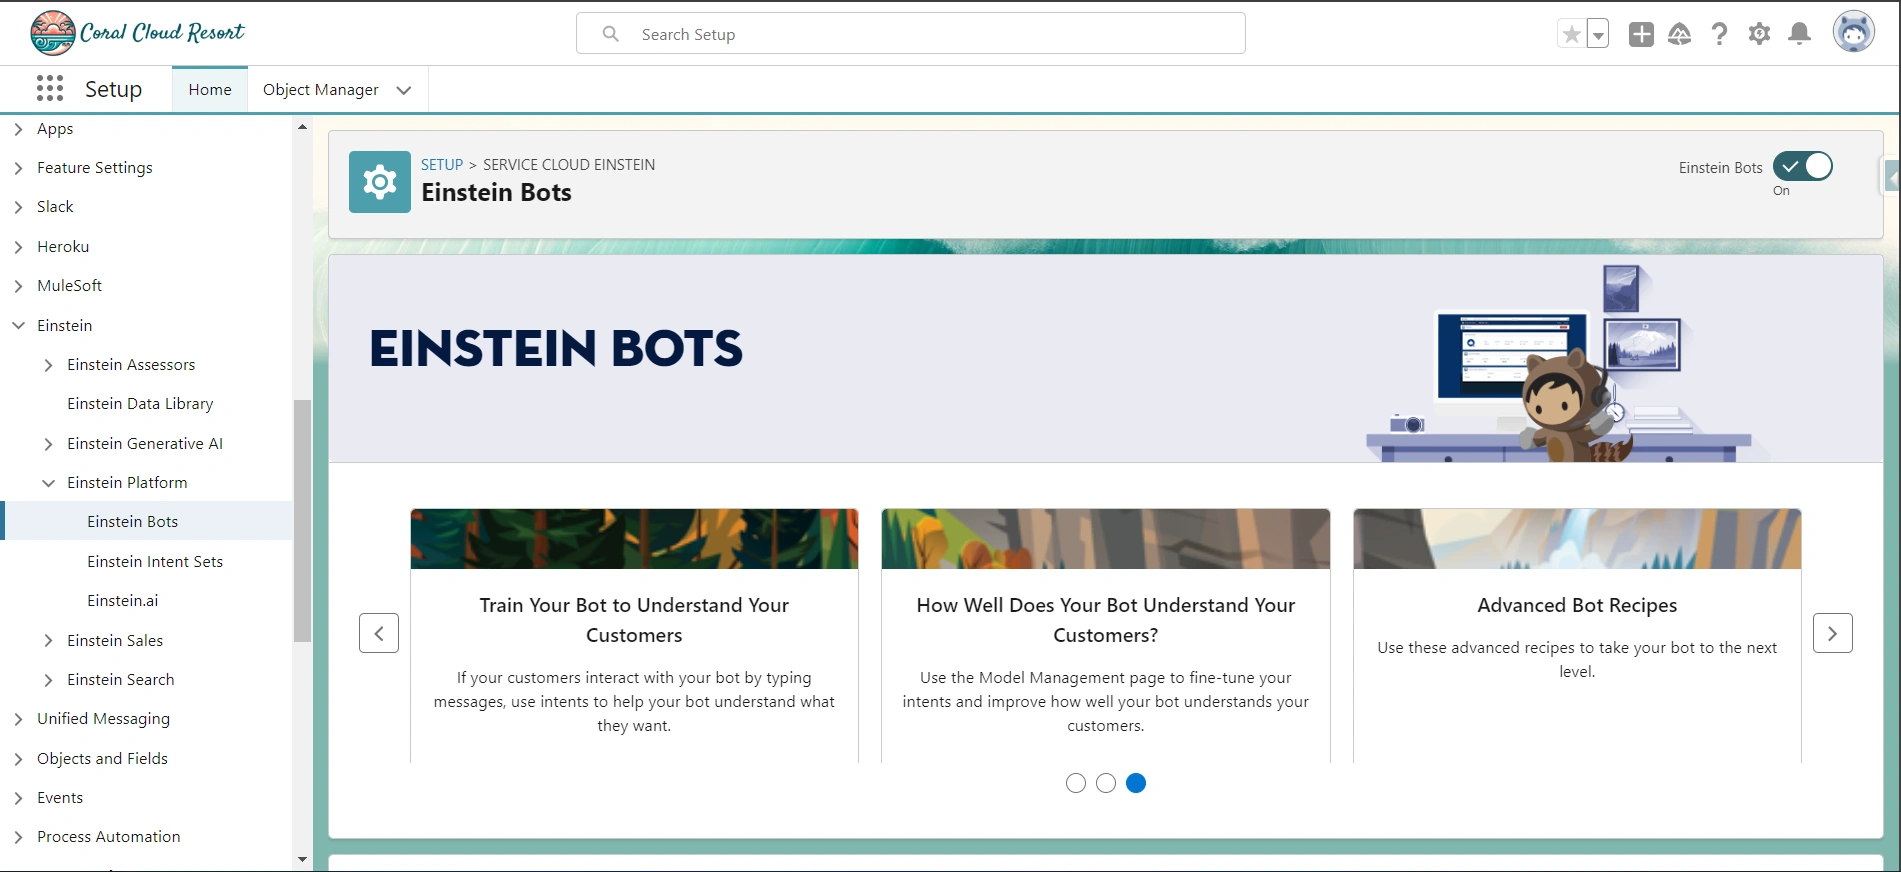
Task: Click the Coral Cloud Resort logo
Action: 137,33
